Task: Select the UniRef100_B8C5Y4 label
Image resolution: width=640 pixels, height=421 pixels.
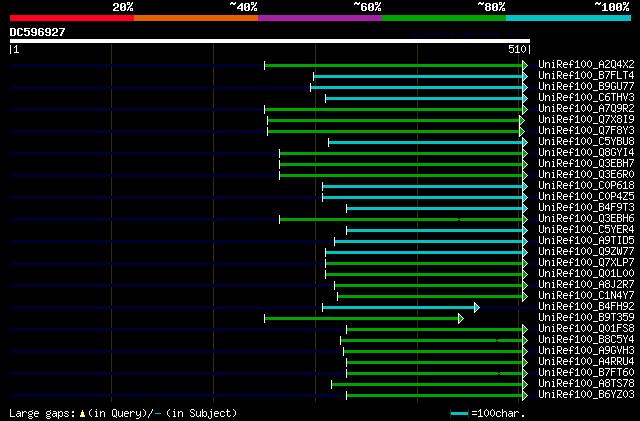Action: (586, 340)
